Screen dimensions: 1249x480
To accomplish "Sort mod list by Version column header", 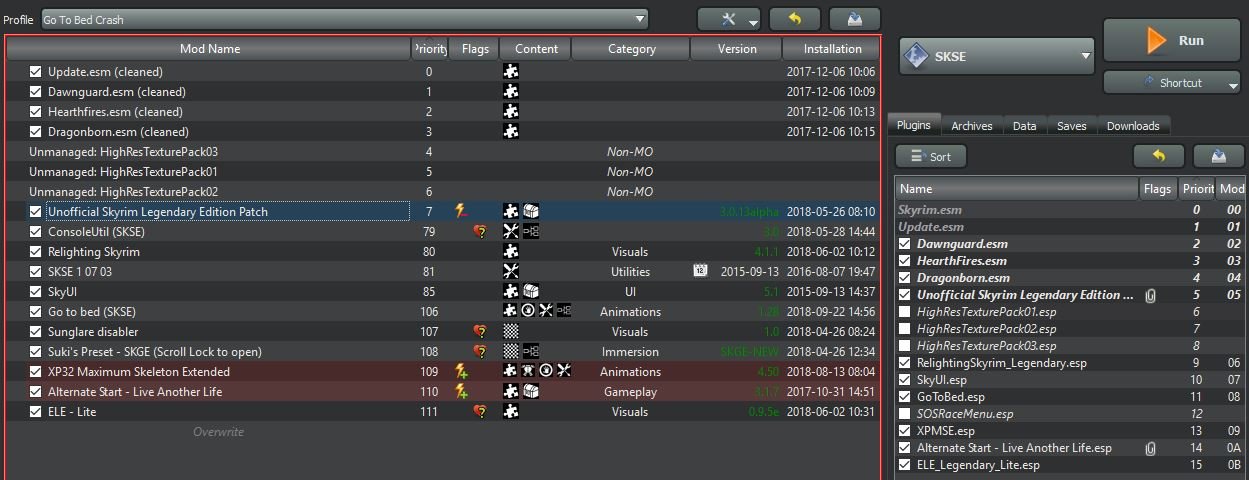I will click(737, 48).
